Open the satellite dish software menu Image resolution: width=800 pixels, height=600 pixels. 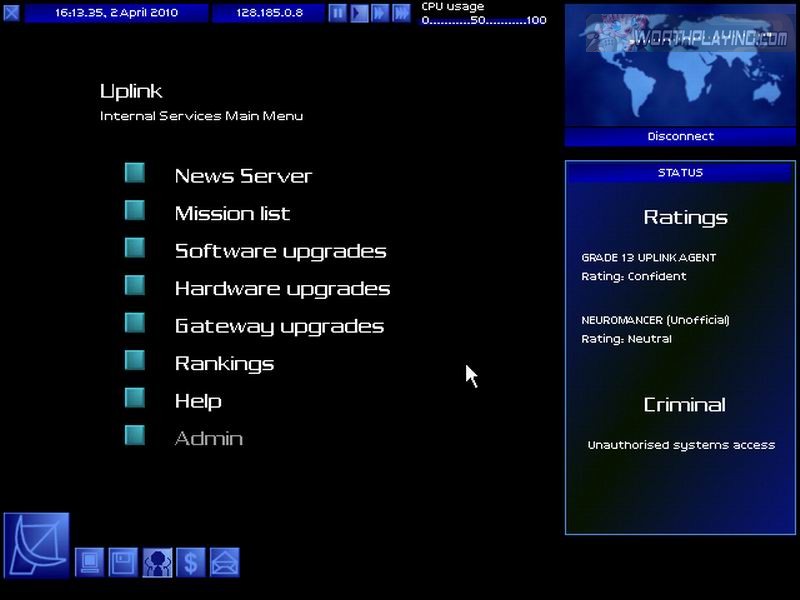point(37,545)
